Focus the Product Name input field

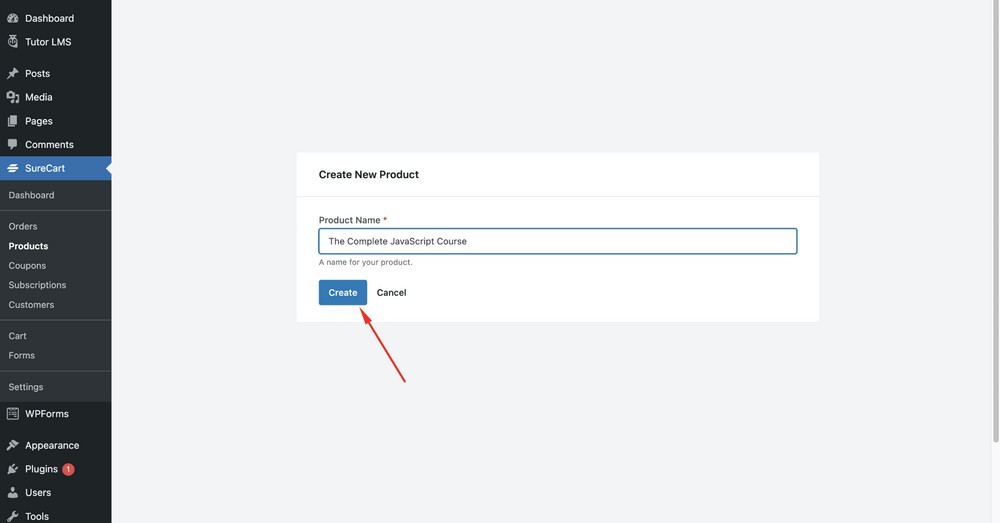coord(558,241)
